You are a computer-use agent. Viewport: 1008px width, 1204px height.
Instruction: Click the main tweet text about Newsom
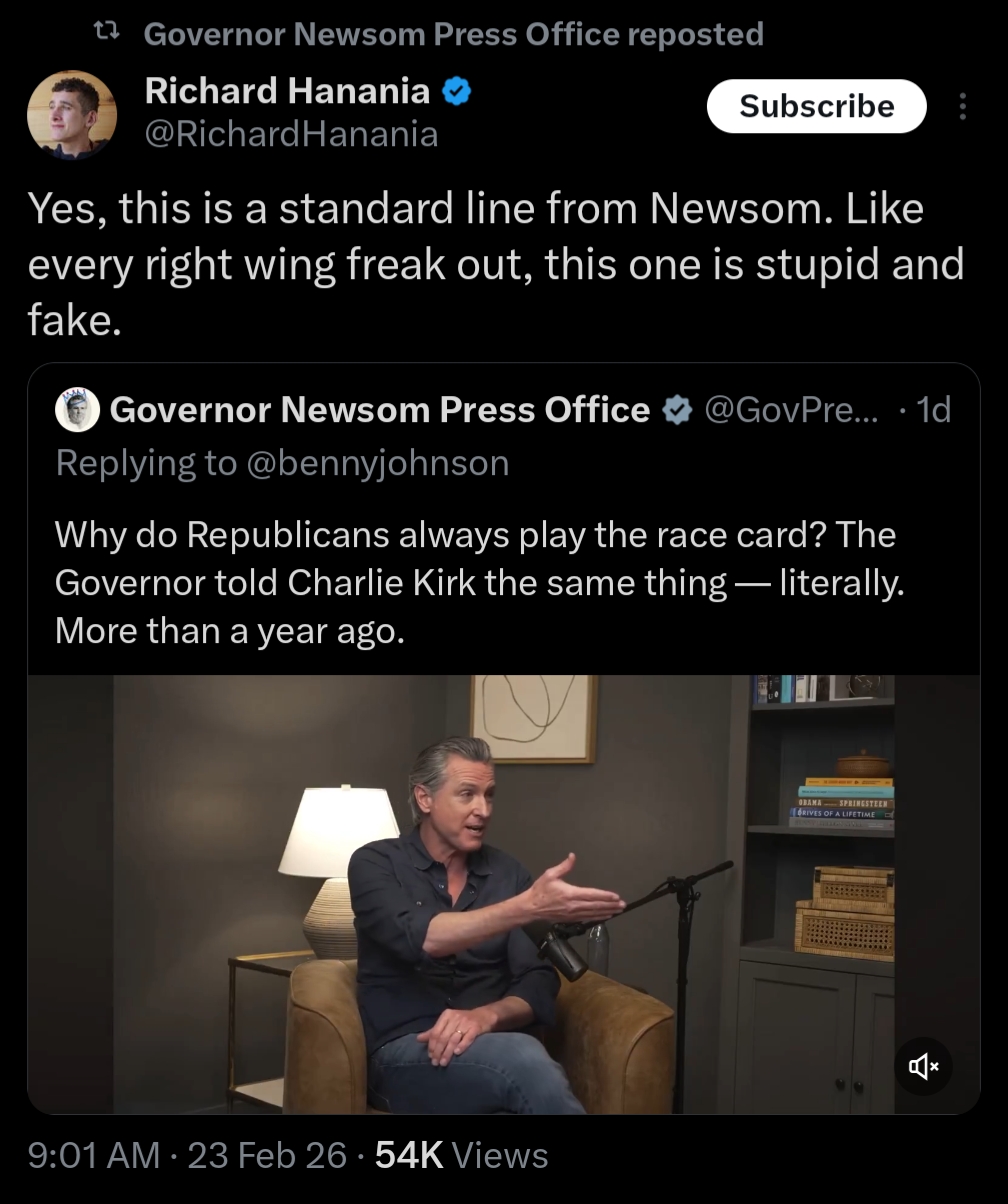[495, 264]
